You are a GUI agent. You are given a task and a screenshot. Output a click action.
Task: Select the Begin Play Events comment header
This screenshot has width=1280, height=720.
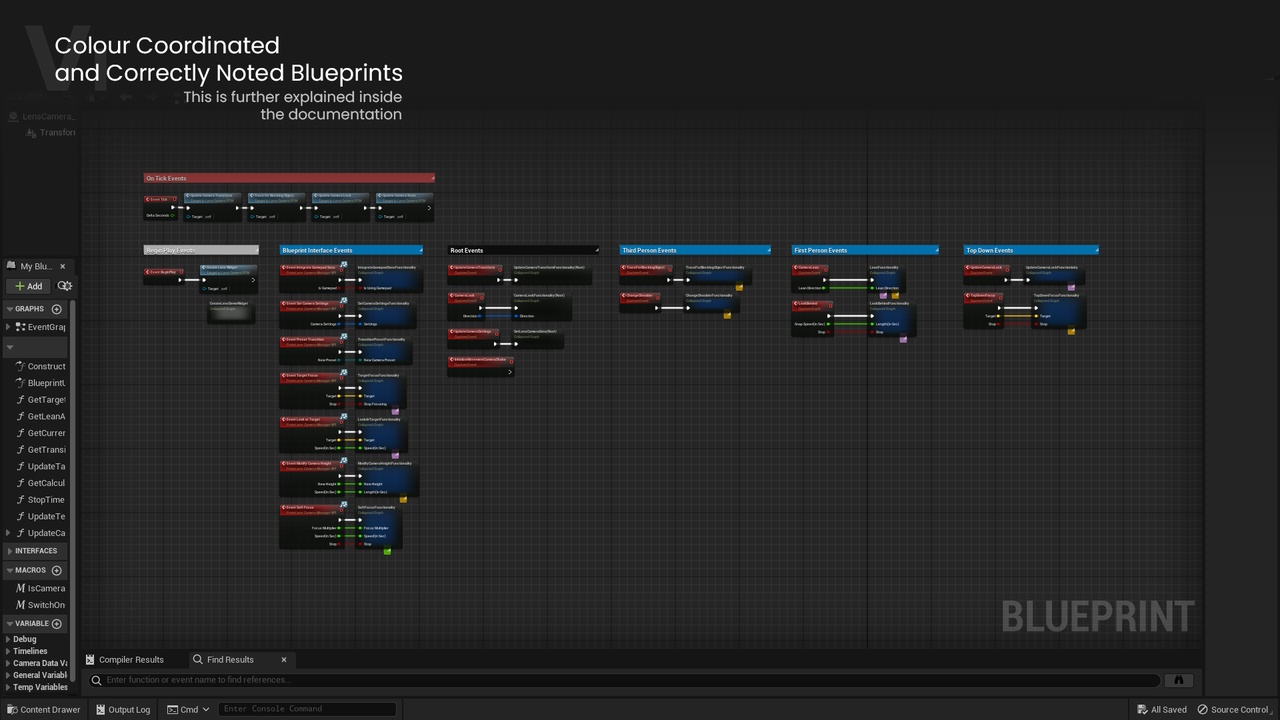click(x=201, y=250)
